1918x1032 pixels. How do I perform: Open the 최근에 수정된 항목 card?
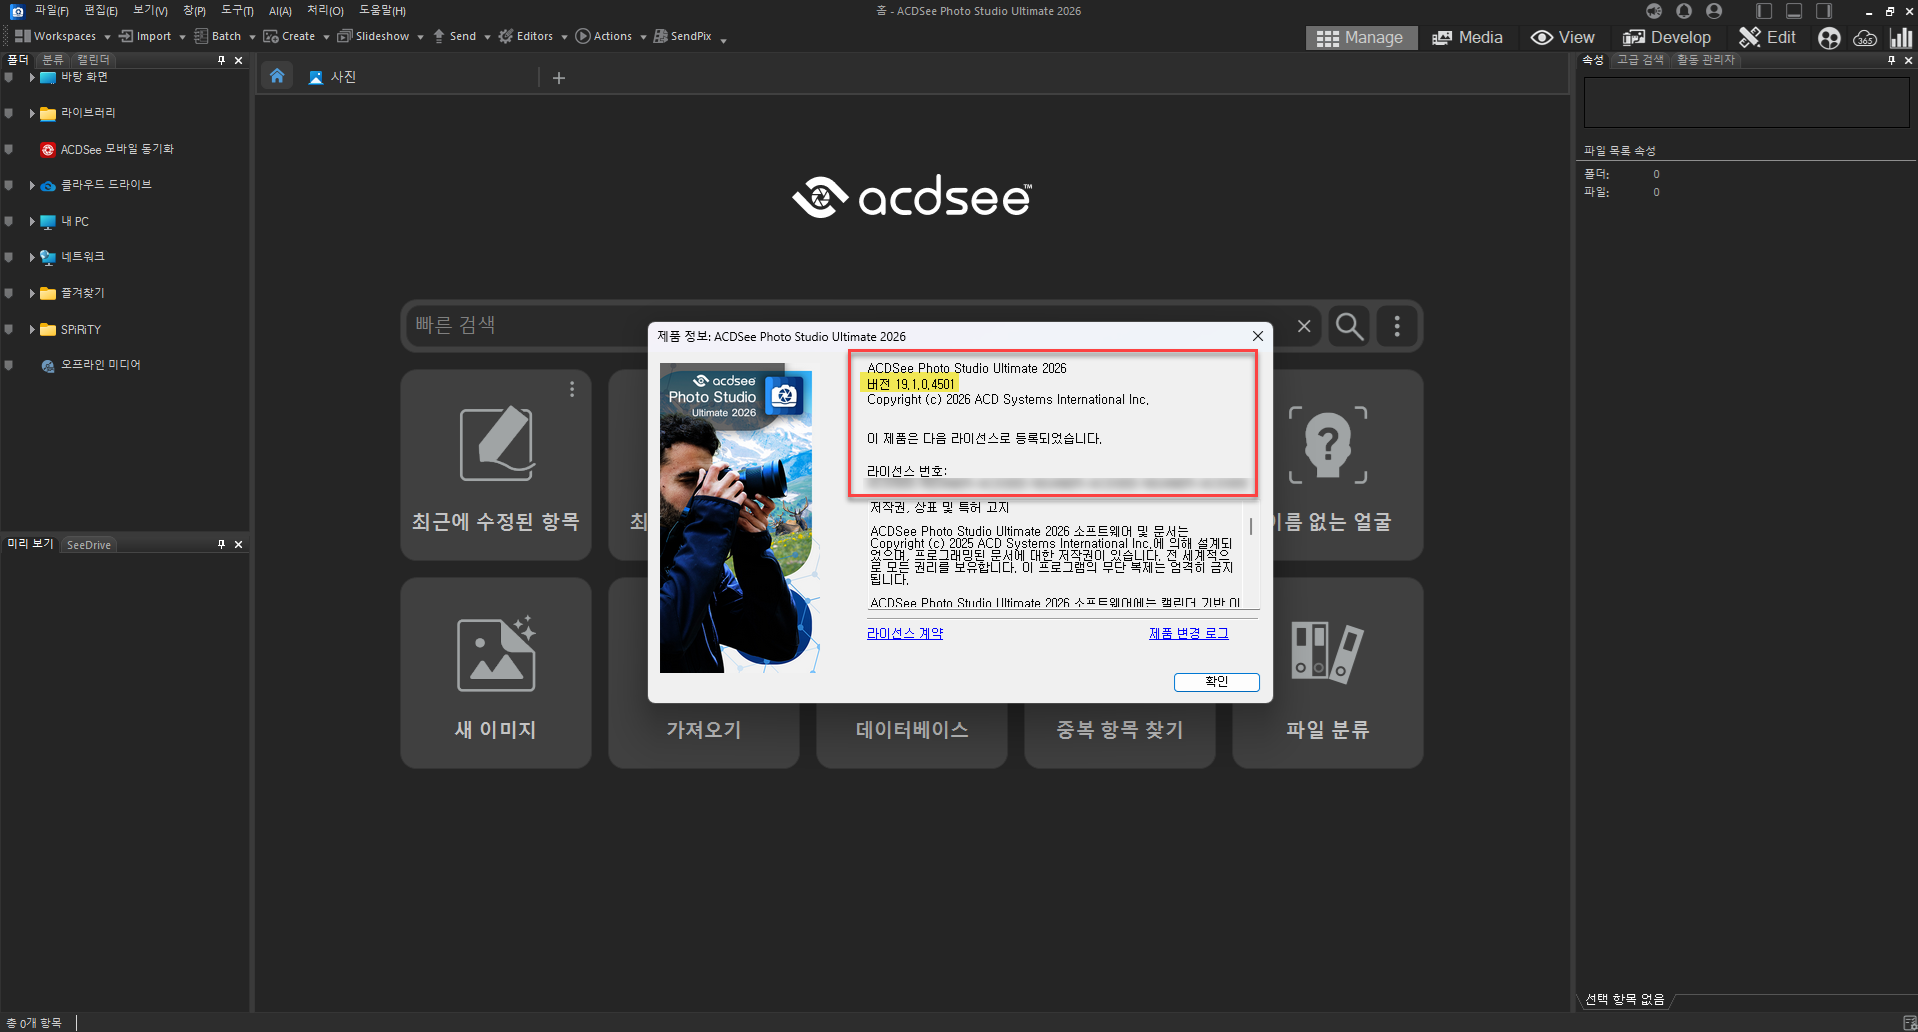pyautogui.click(x=496, y=465)
